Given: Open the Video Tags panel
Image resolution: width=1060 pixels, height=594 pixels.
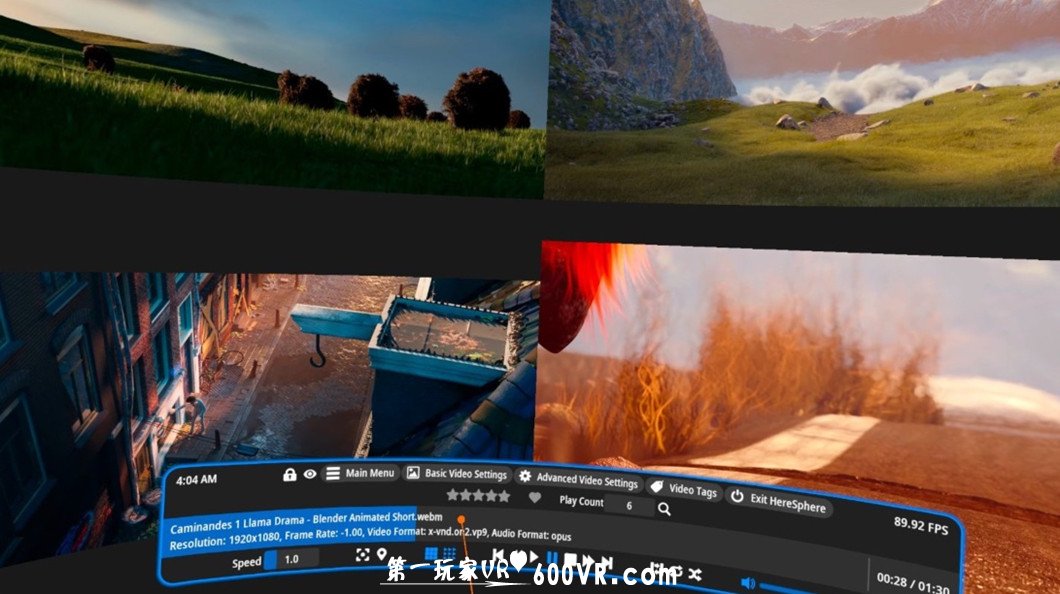Looking at the screenshot, I should pos(683,489).
